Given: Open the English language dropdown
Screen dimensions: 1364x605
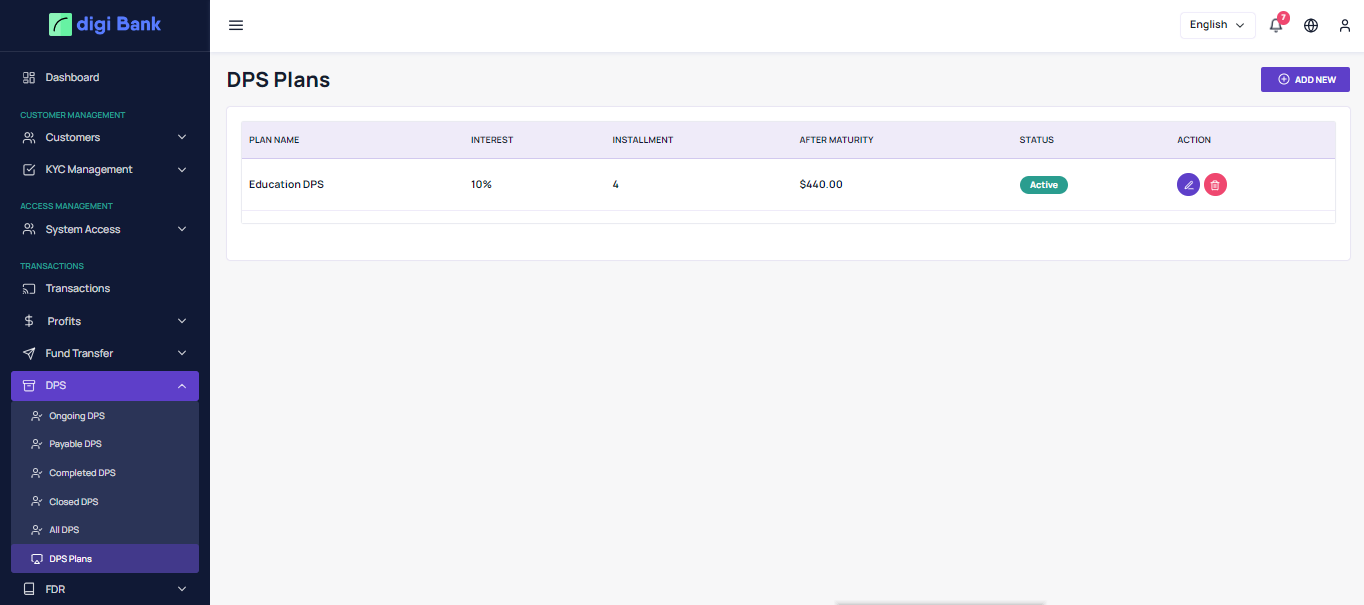Looking at the screenshot, I should click(x=1217, y=25).
